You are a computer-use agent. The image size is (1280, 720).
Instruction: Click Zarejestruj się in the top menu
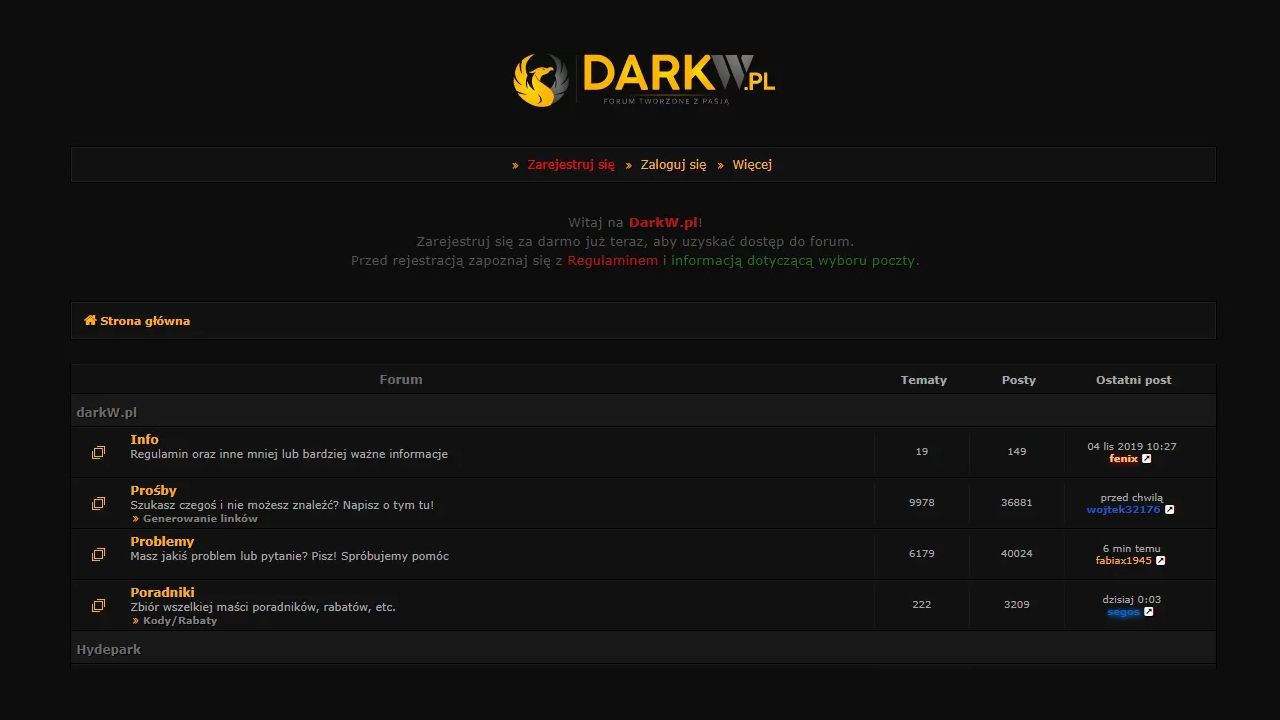(571, 165)
